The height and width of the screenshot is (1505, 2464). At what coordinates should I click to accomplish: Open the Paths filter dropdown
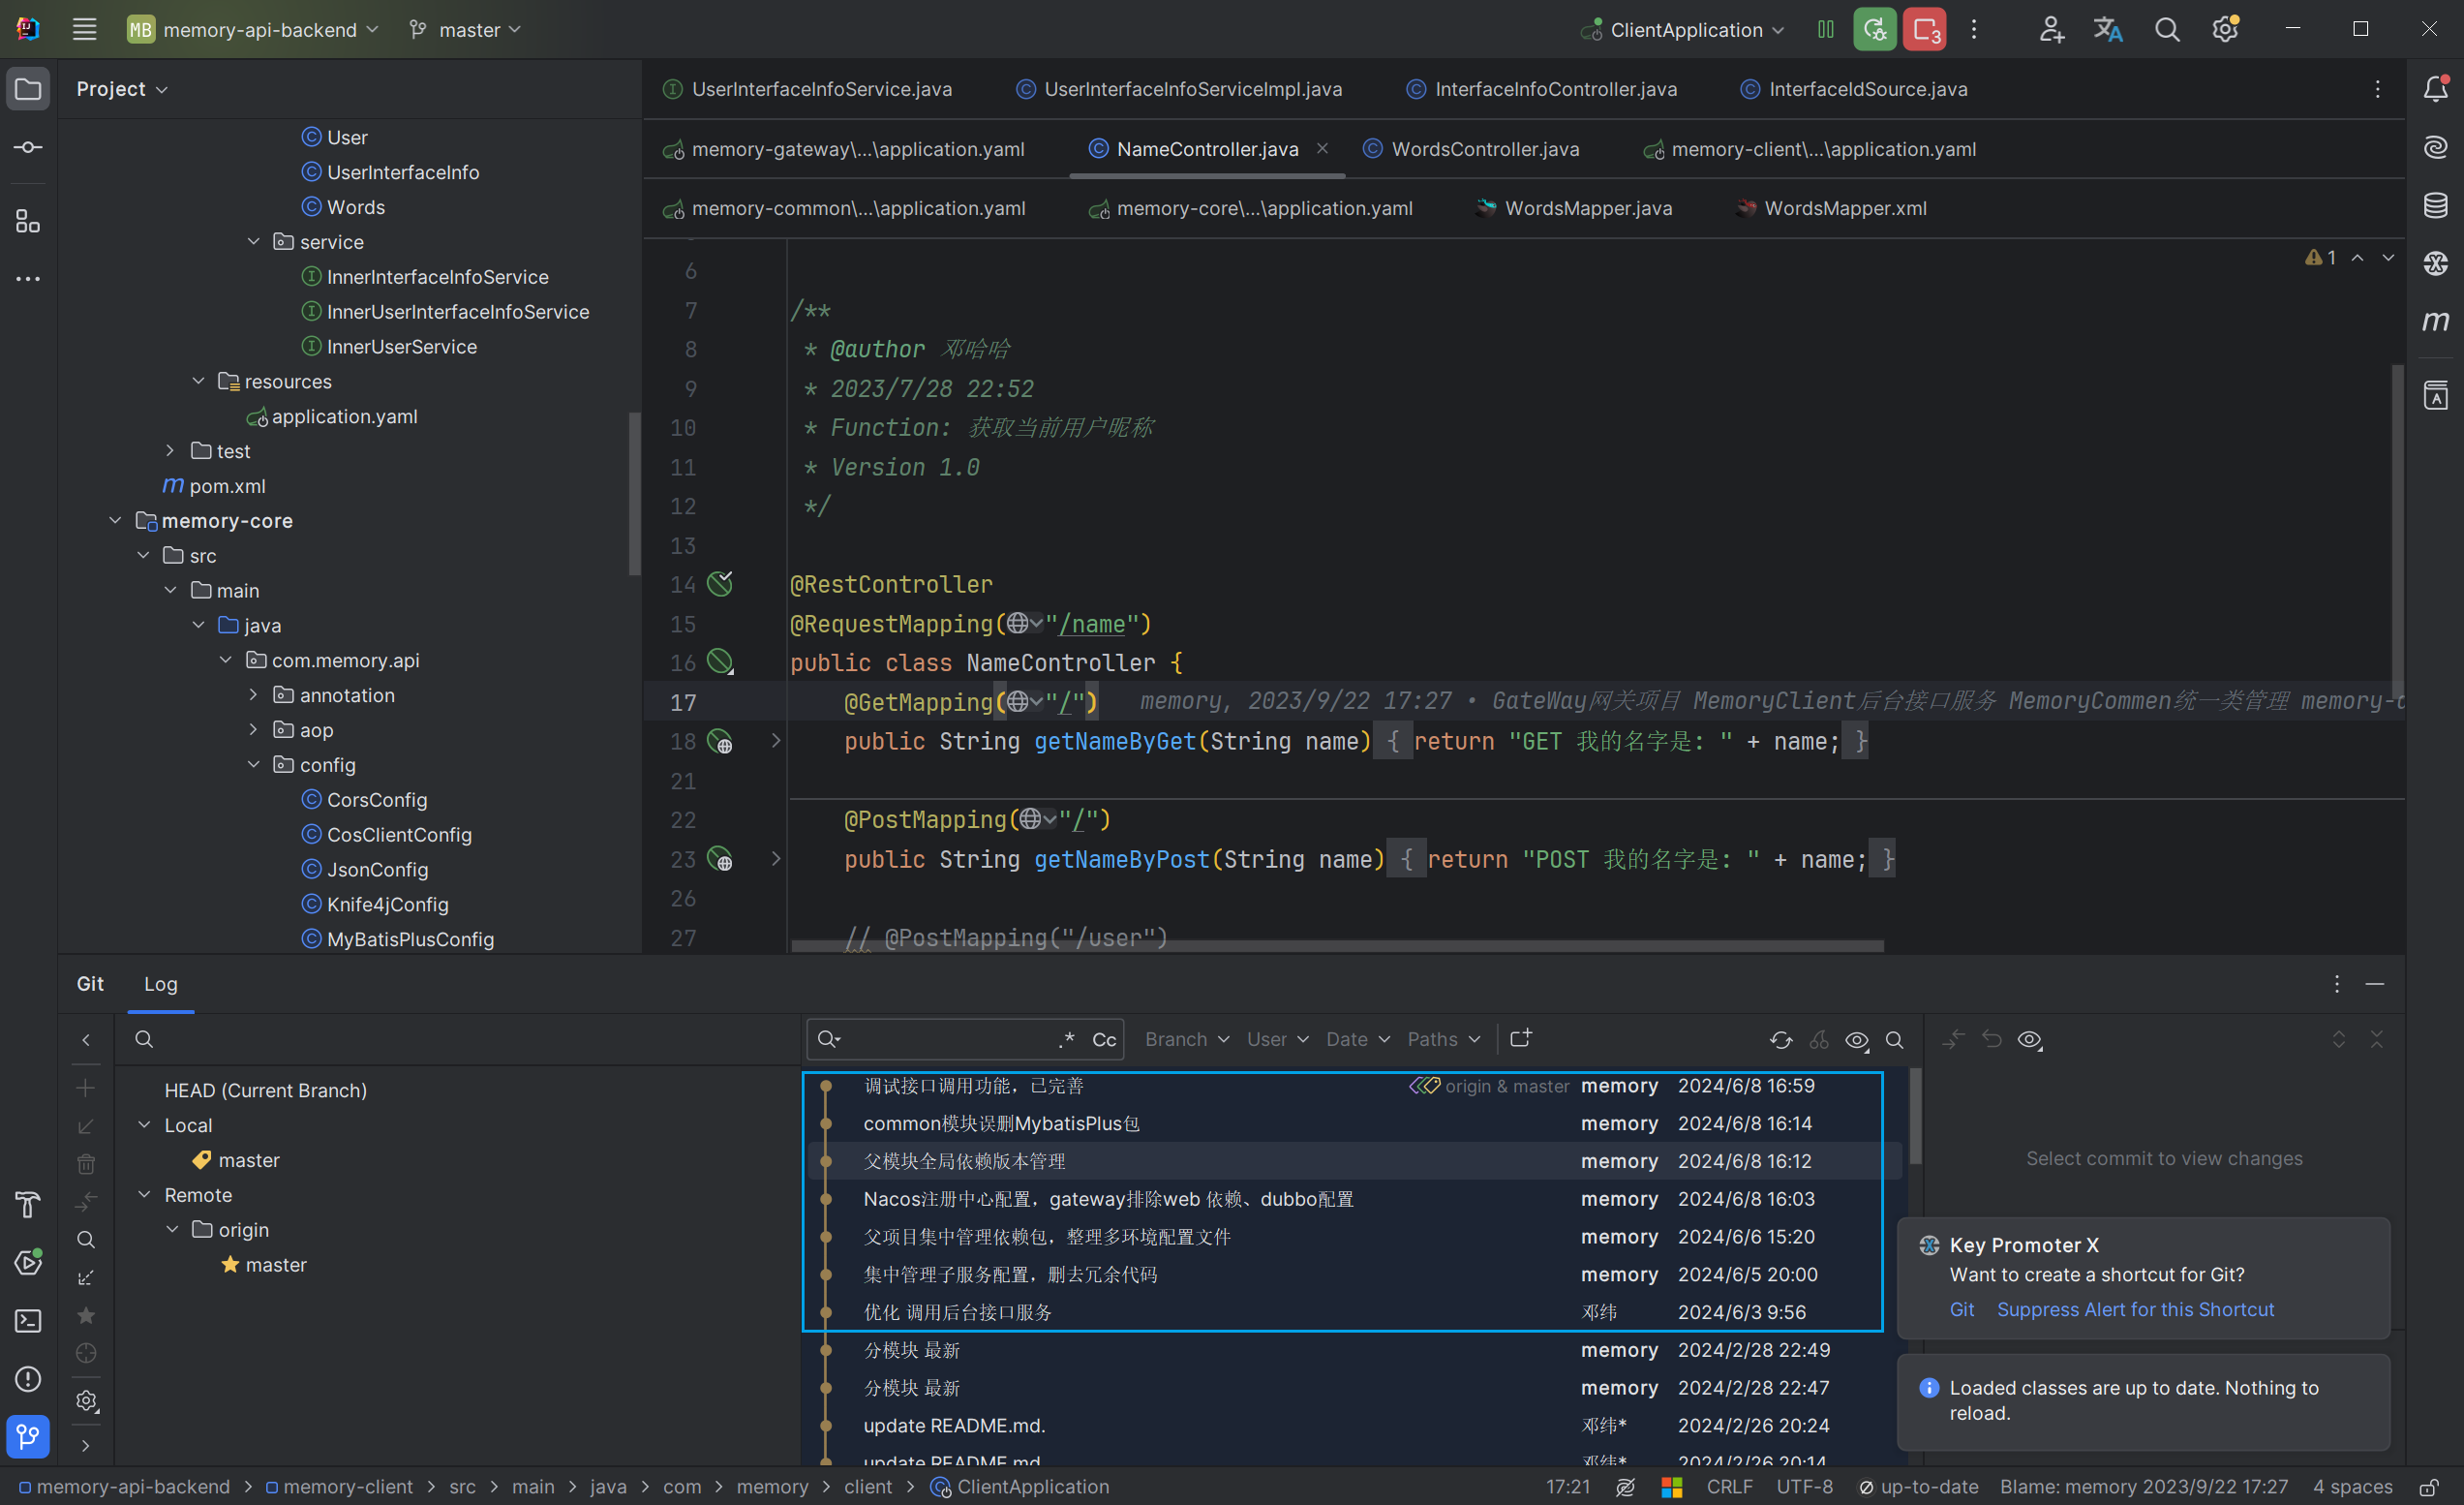pyautogui.click(x=1443, y=1039)
